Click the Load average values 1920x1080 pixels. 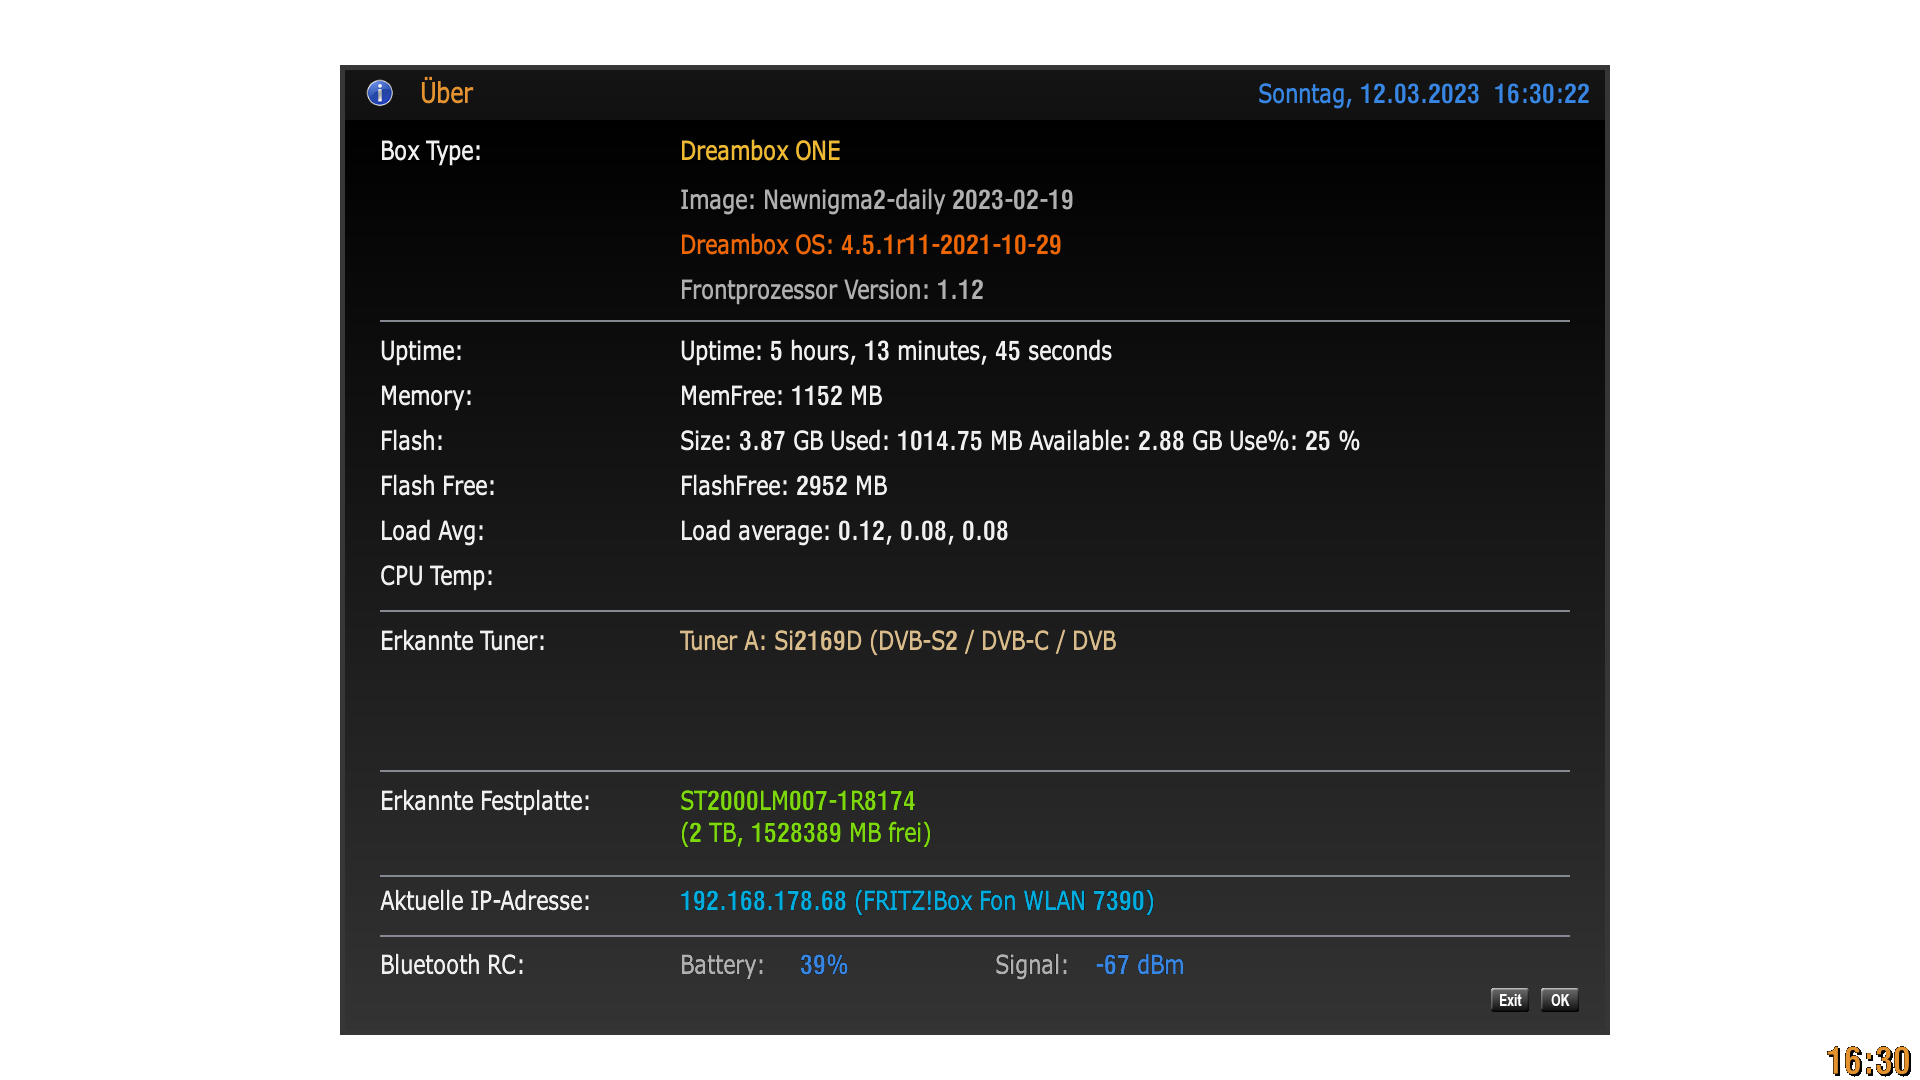pyautogui.click(x=843, y=531)
